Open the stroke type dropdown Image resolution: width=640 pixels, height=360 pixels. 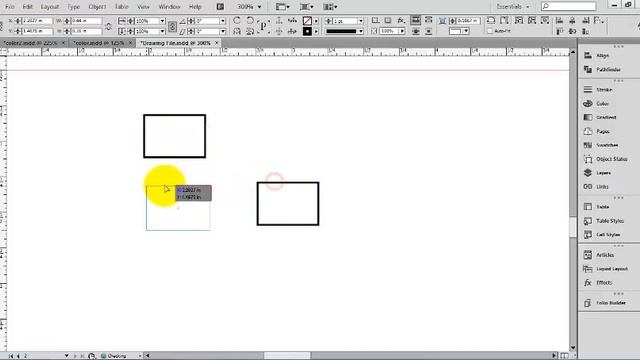tap(360, 31)
